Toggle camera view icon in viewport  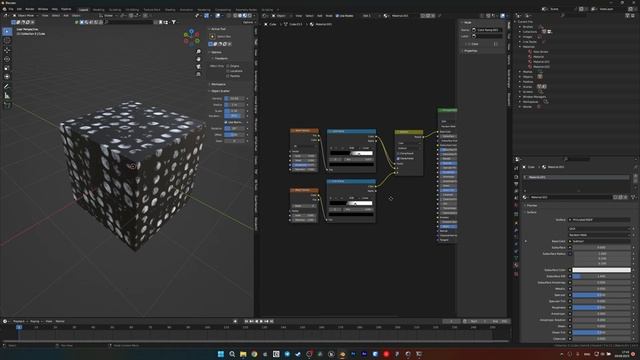pyautogui.click(x=198, y=67)
